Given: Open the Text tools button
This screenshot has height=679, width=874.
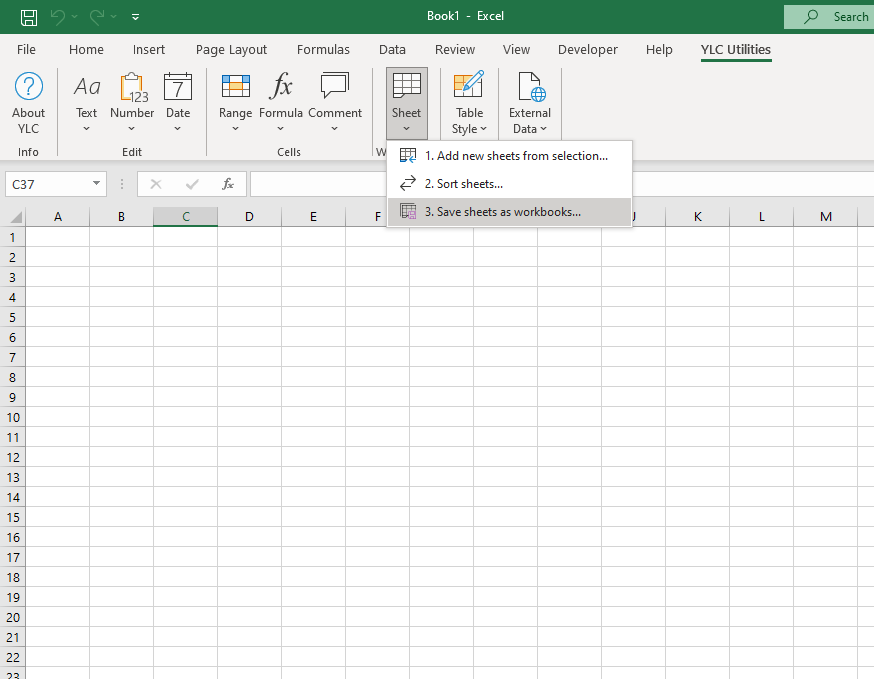Looking at the screenshot, I should 87,102.
